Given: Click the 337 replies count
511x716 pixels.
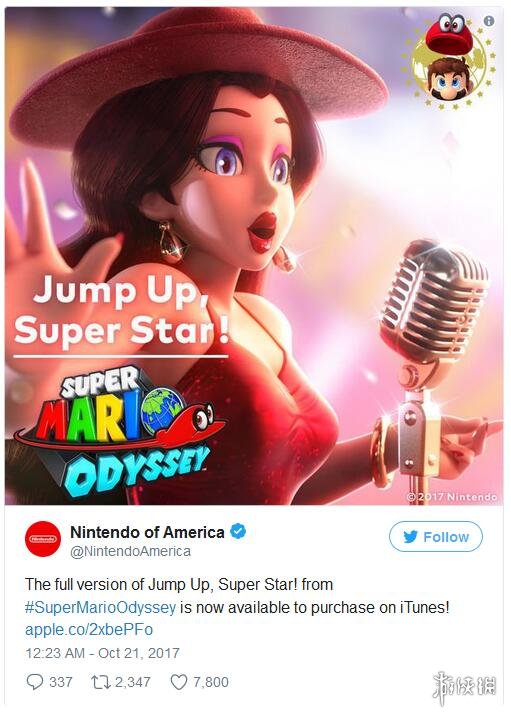Looking at the screenshot, I should (61, 682).
